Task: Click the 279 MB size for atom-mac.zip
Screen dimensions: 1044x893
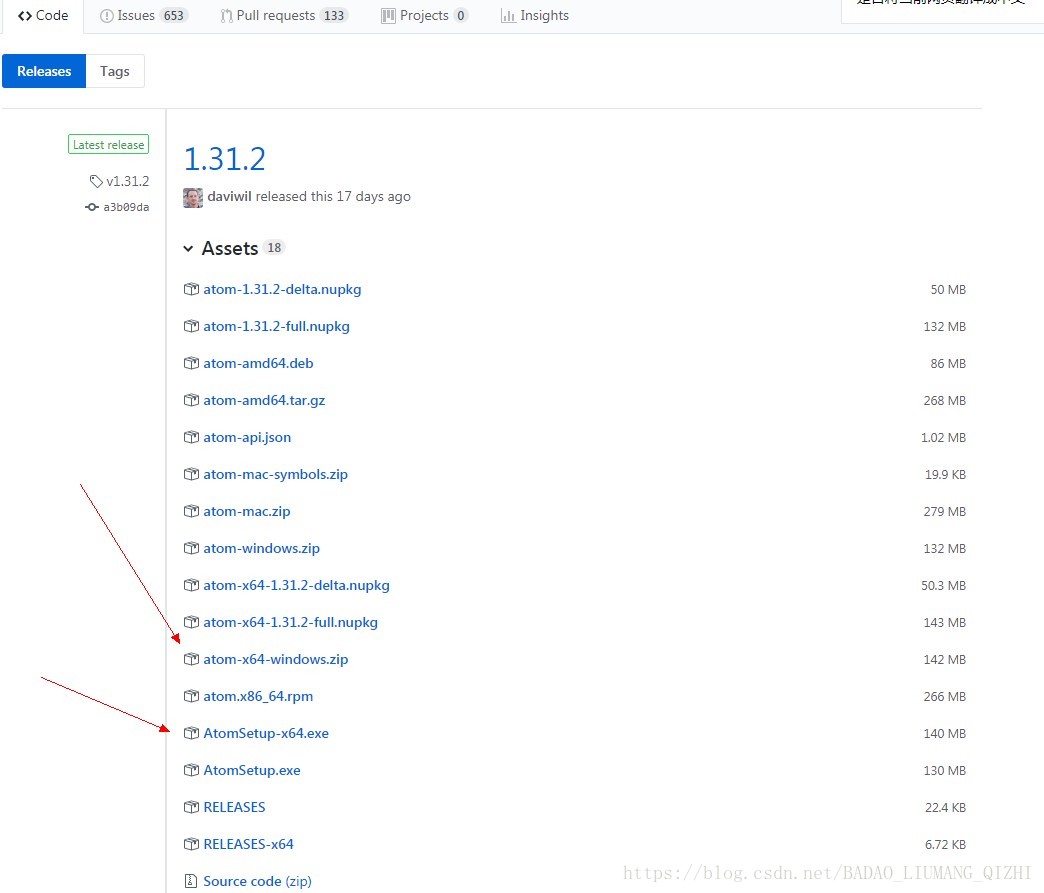Action: point(944,511)
